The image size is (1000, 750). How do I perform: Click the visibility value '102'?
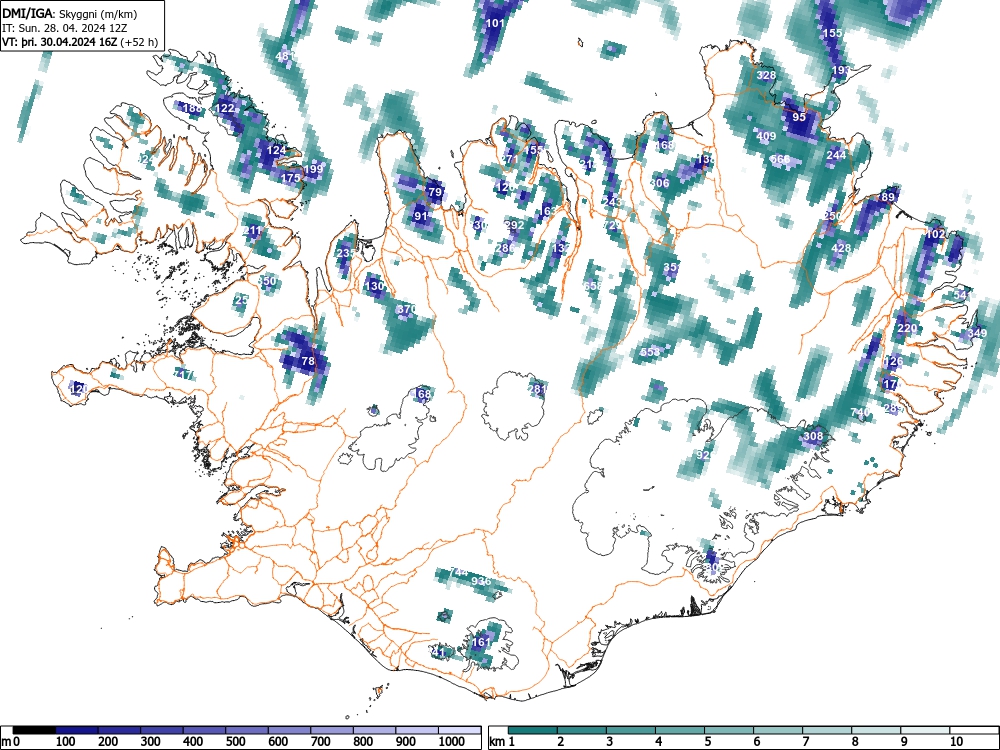coord(935,235)
